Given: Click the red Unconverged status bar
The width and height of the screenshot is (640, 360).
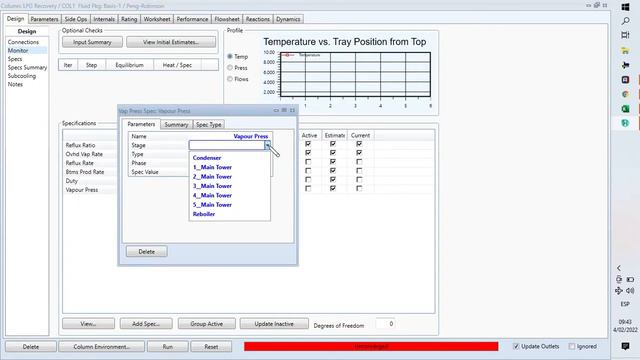Looking at the screenshot, I should point(371,346).
